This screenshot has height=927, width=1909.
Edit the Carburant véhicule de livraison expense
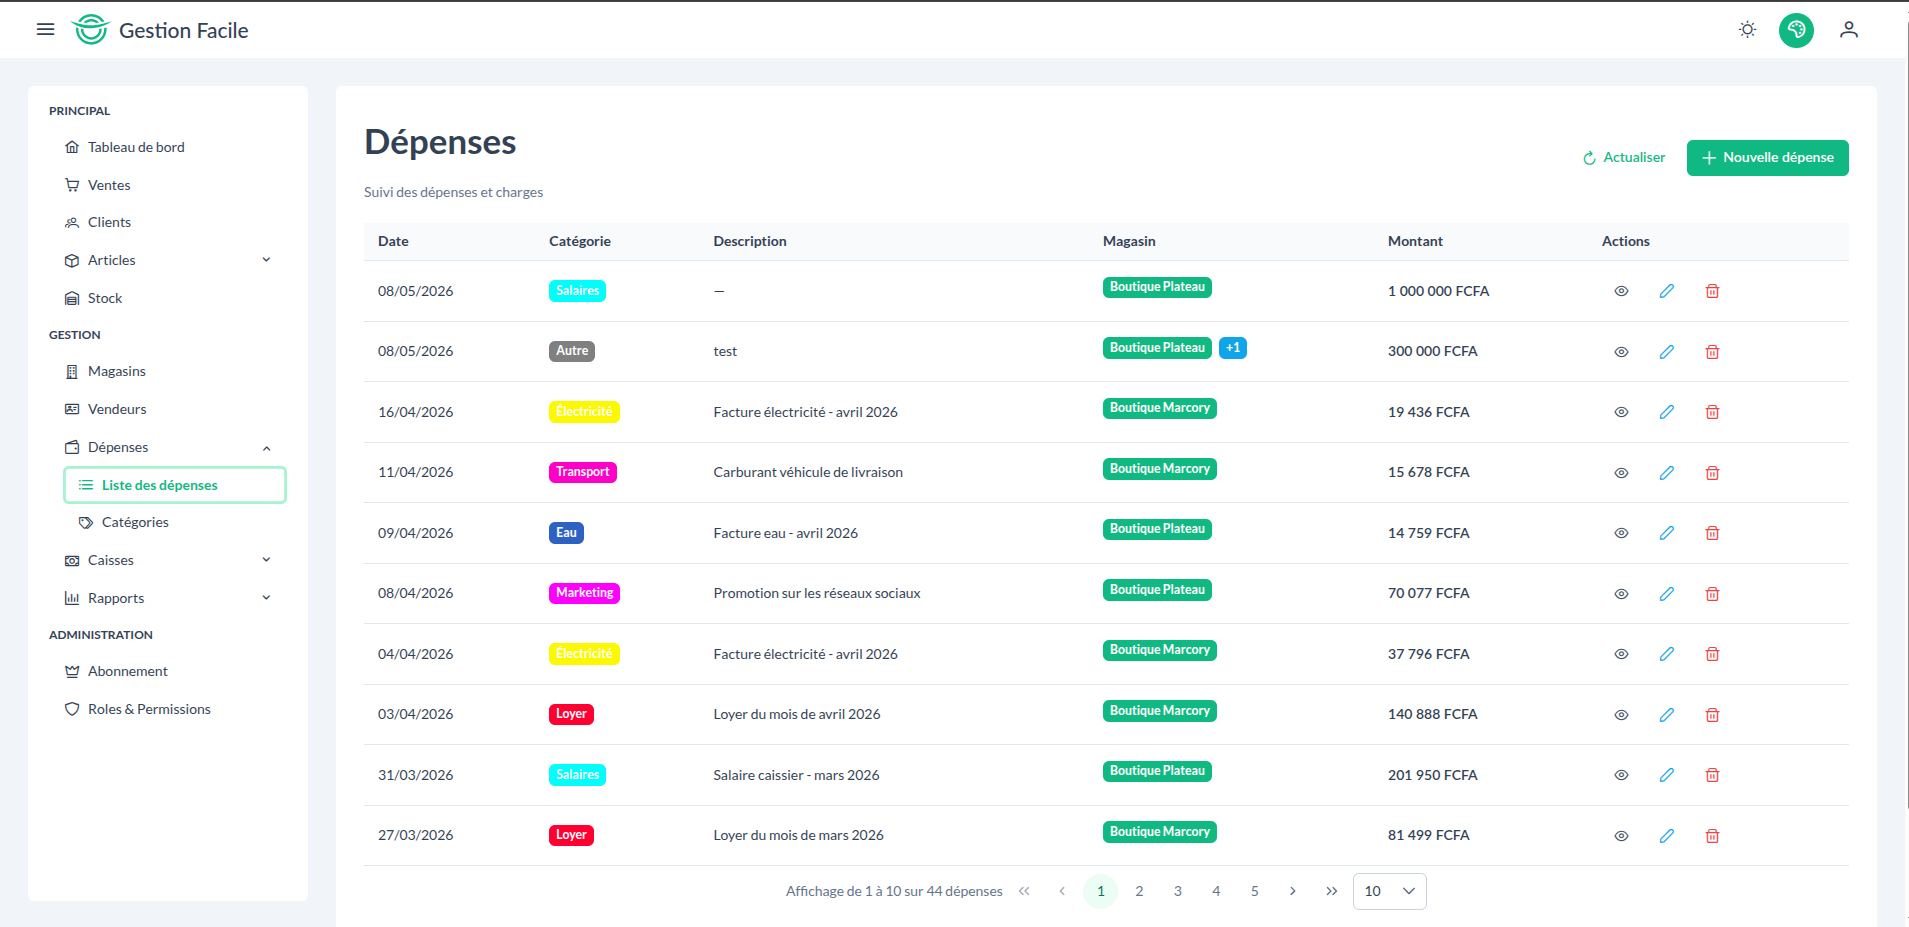pos(1667,473)
